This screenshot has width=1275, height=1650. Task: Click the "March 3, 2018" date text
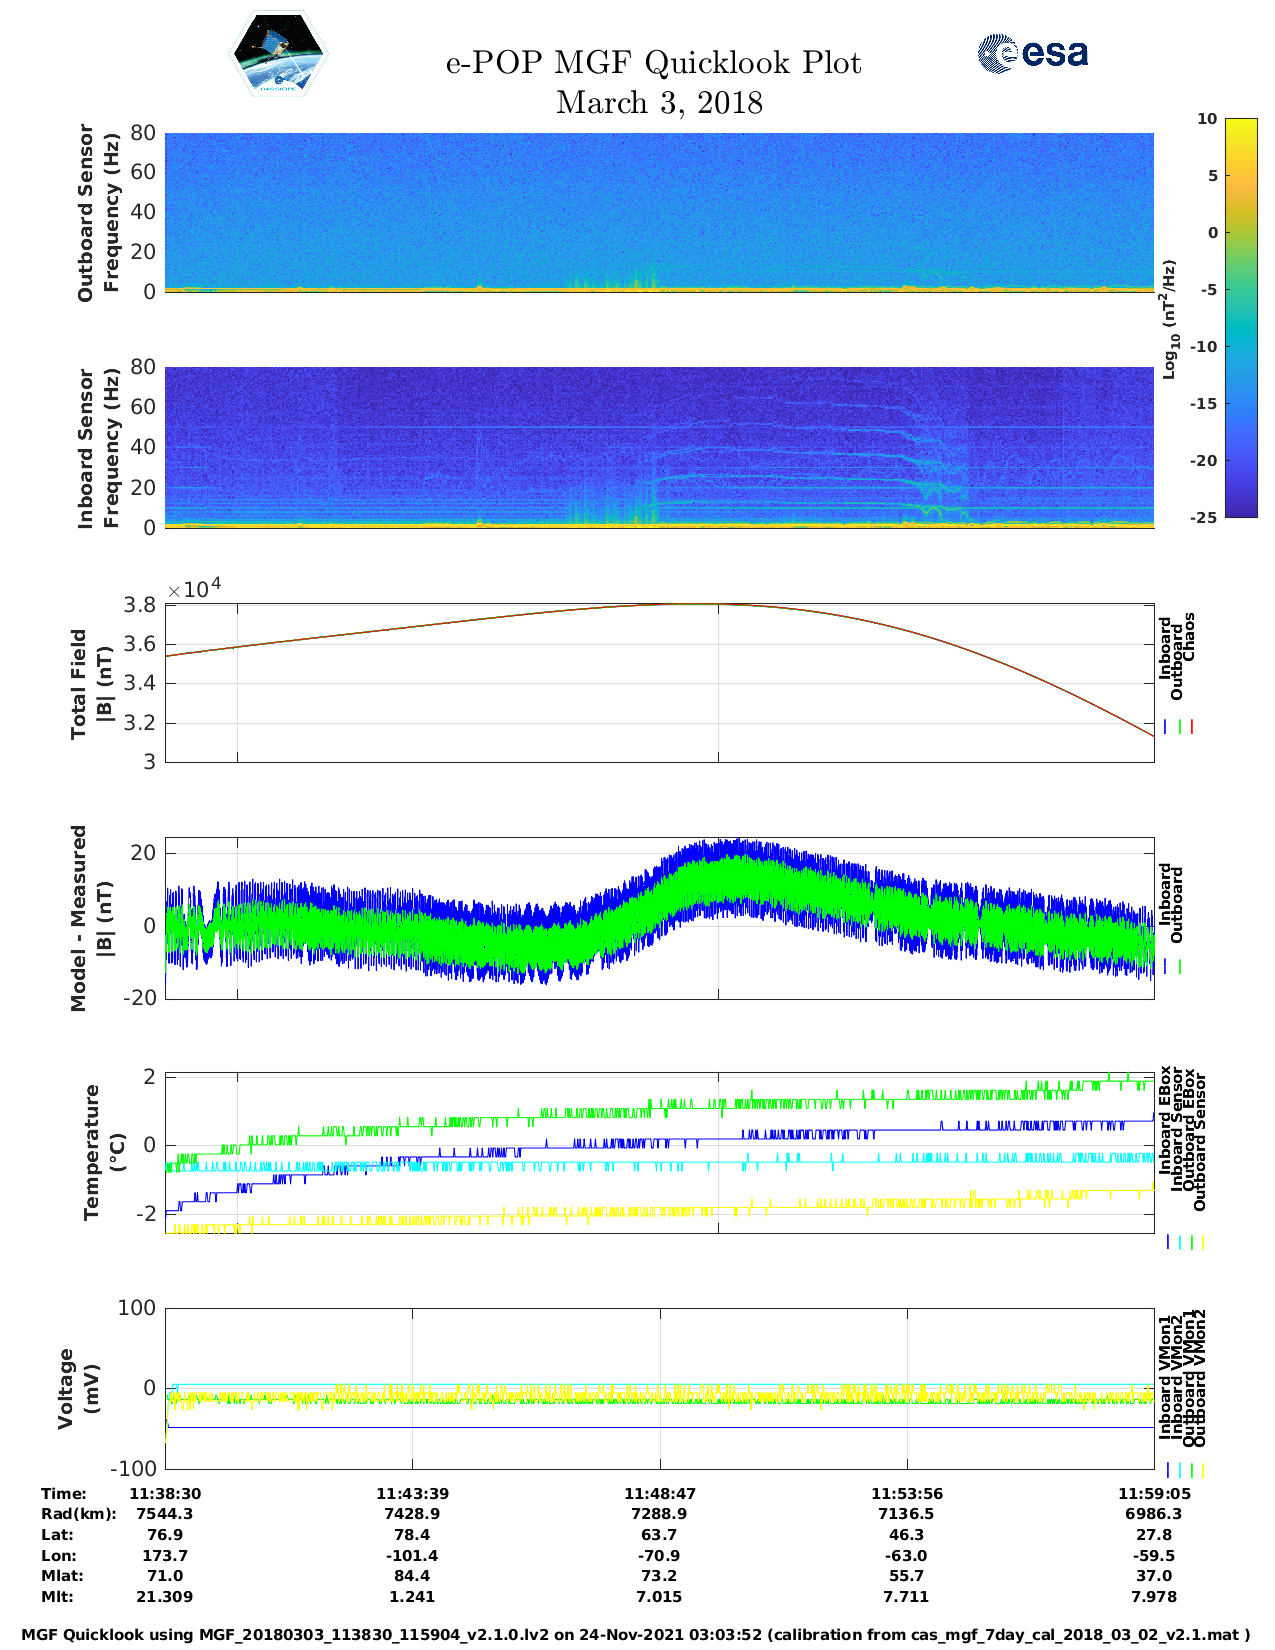659,102
